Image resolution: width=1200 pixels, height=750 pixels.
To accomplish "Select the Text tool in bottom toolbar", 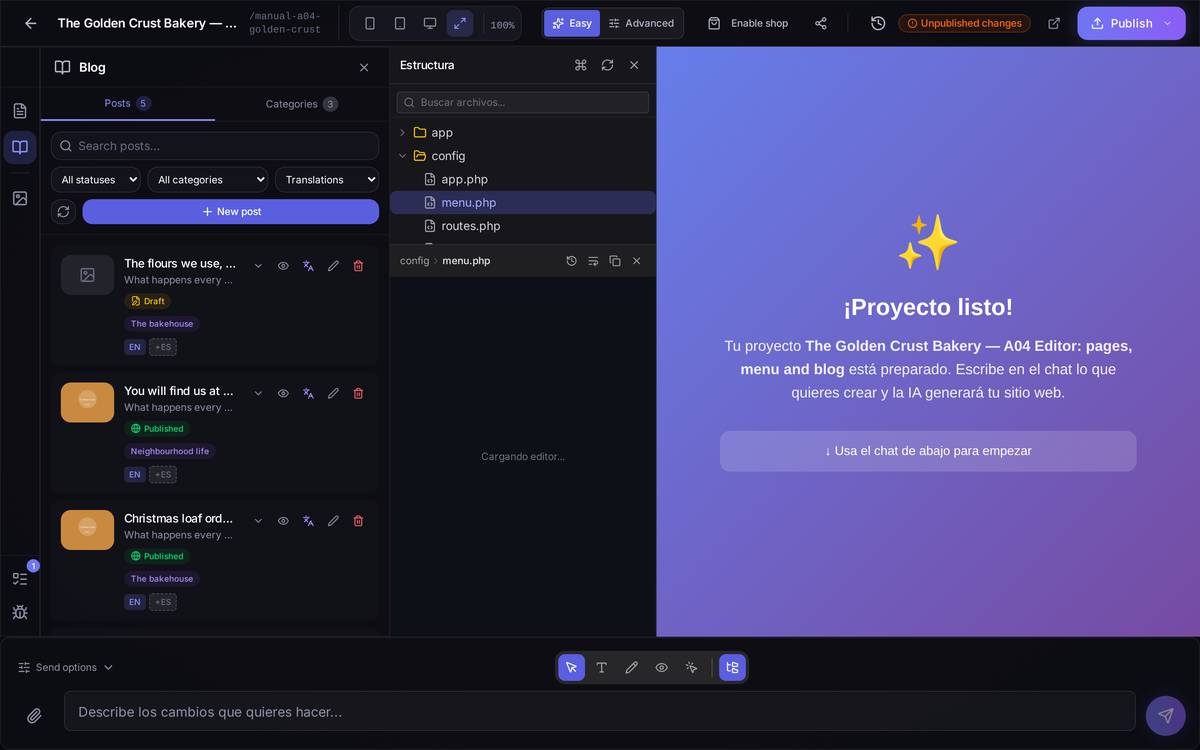I will (x=601, y=667).
